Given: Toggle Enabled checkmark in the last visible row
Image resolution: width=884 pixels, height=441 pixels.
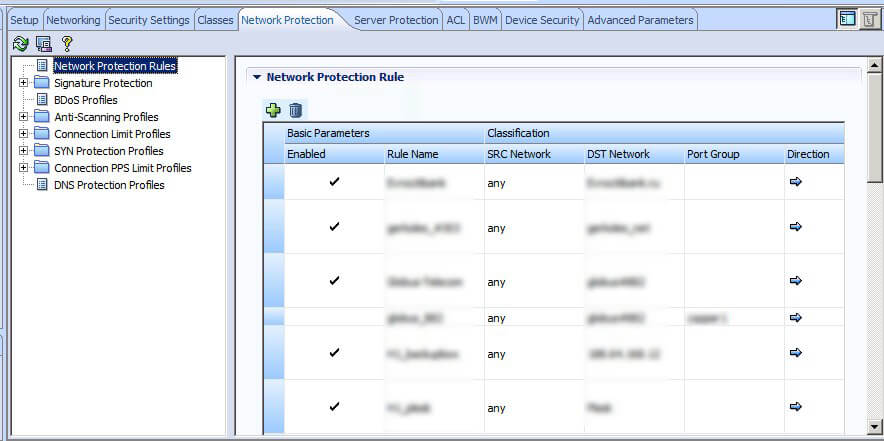Looking at the screenshot, I should tap(334, 407).
